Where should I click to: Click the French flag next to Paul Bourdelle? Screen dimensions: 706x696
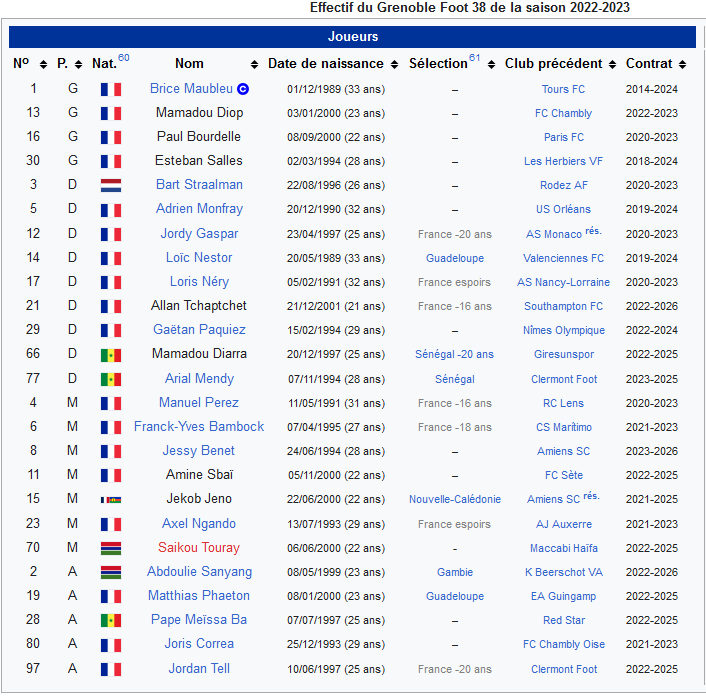[110, 137]
